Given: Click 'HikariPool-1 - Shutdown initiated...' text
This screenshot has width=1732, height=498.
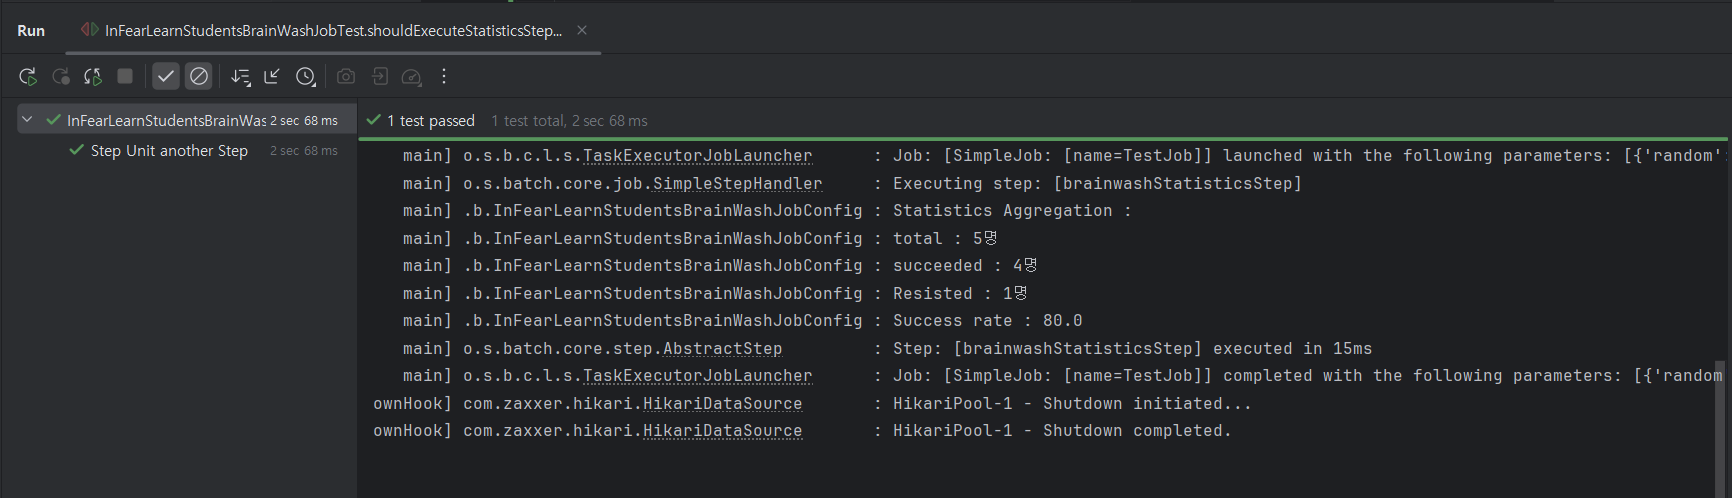Looking at the screenshot, I should [1072, 404].
